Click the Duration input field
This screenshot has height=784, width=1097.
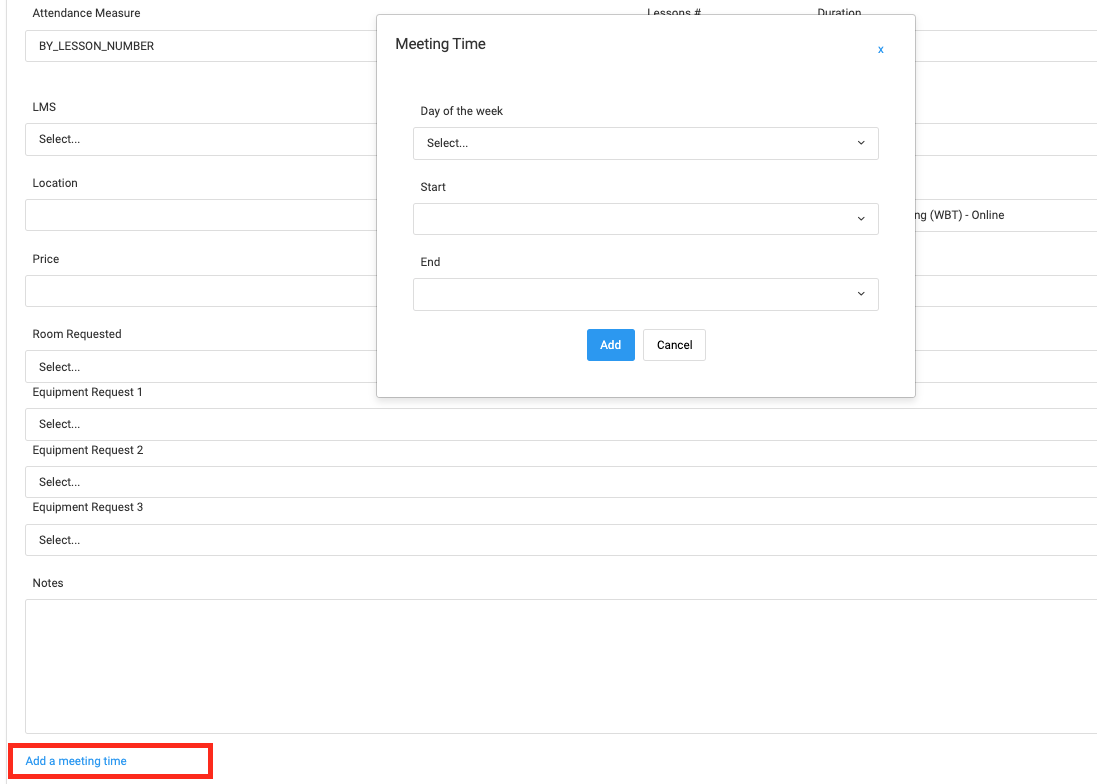[x=1005, y=46]
